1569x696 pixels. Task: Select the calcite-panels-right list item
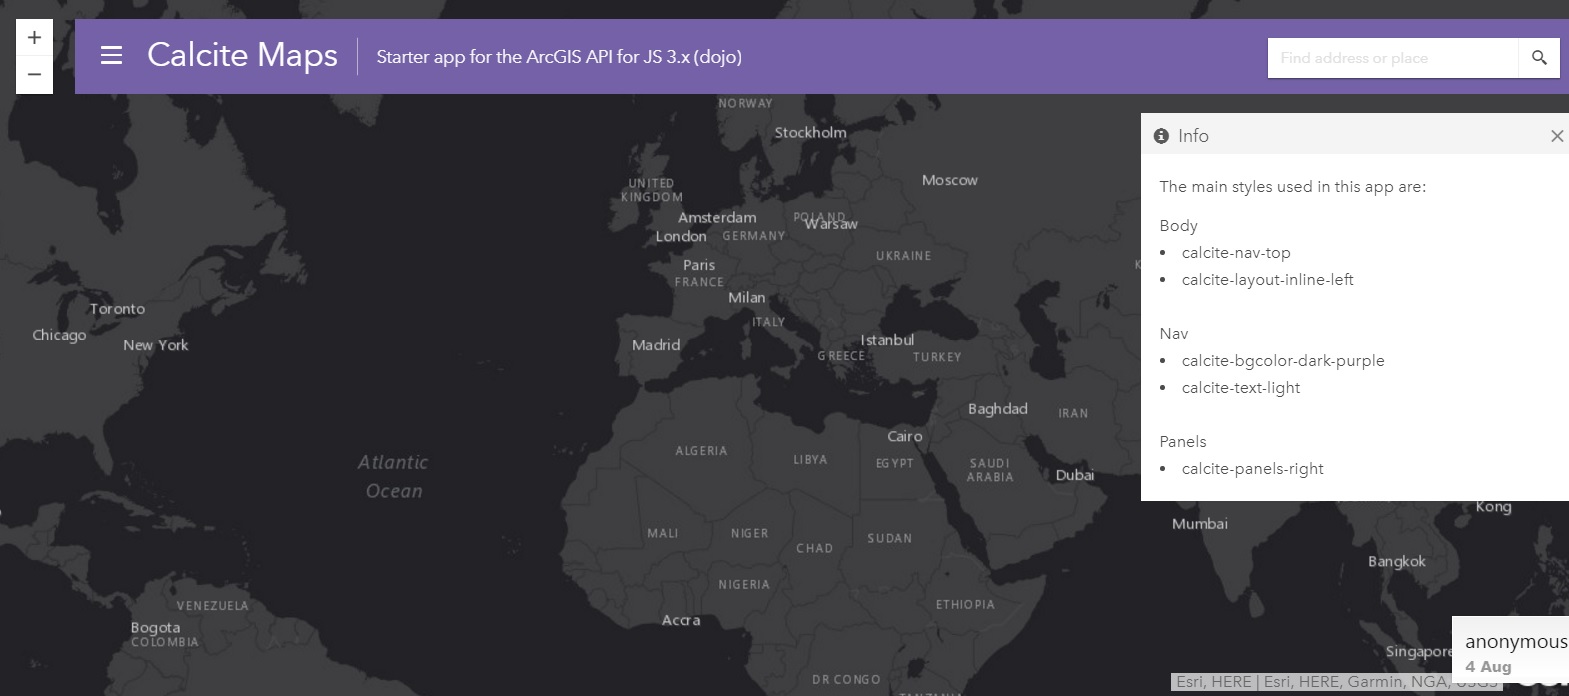[x=1252, y=469]
